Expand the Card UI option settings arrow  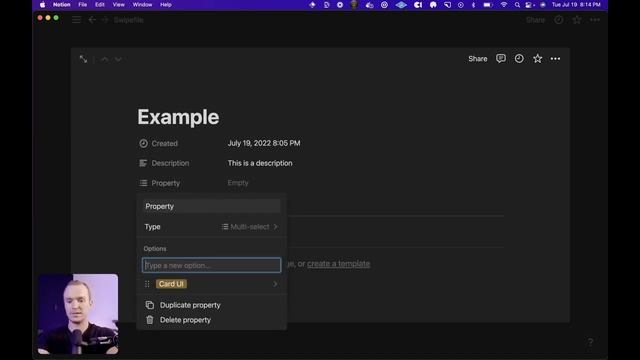275,284
